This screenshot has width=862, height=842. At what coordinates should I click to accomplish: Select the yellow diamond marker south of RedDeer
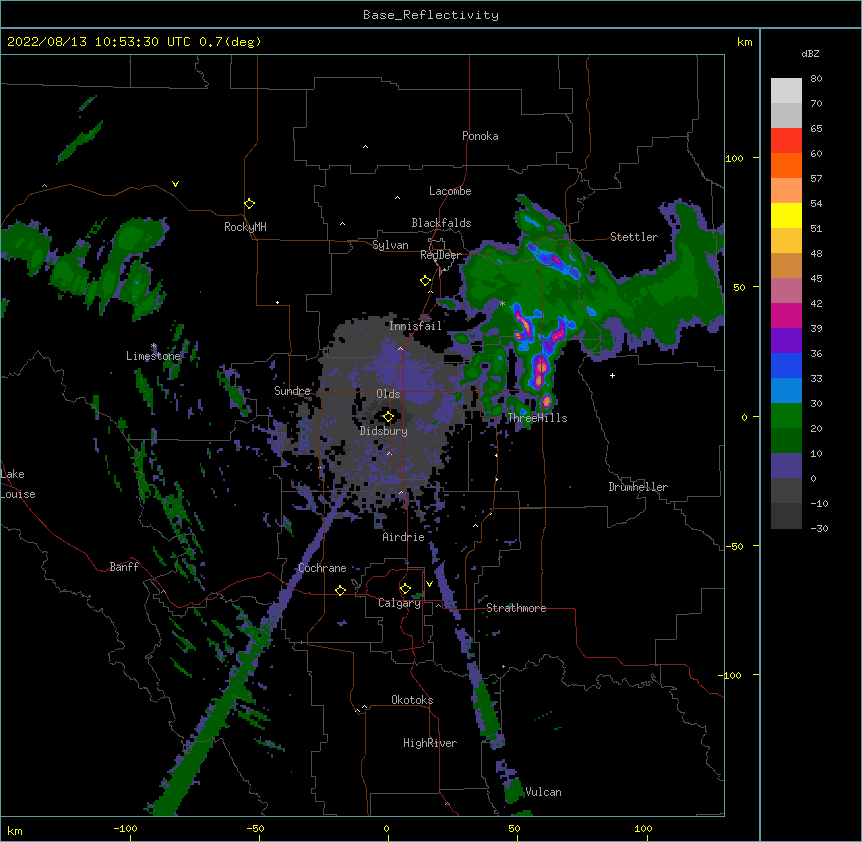(x=425, y=281)
